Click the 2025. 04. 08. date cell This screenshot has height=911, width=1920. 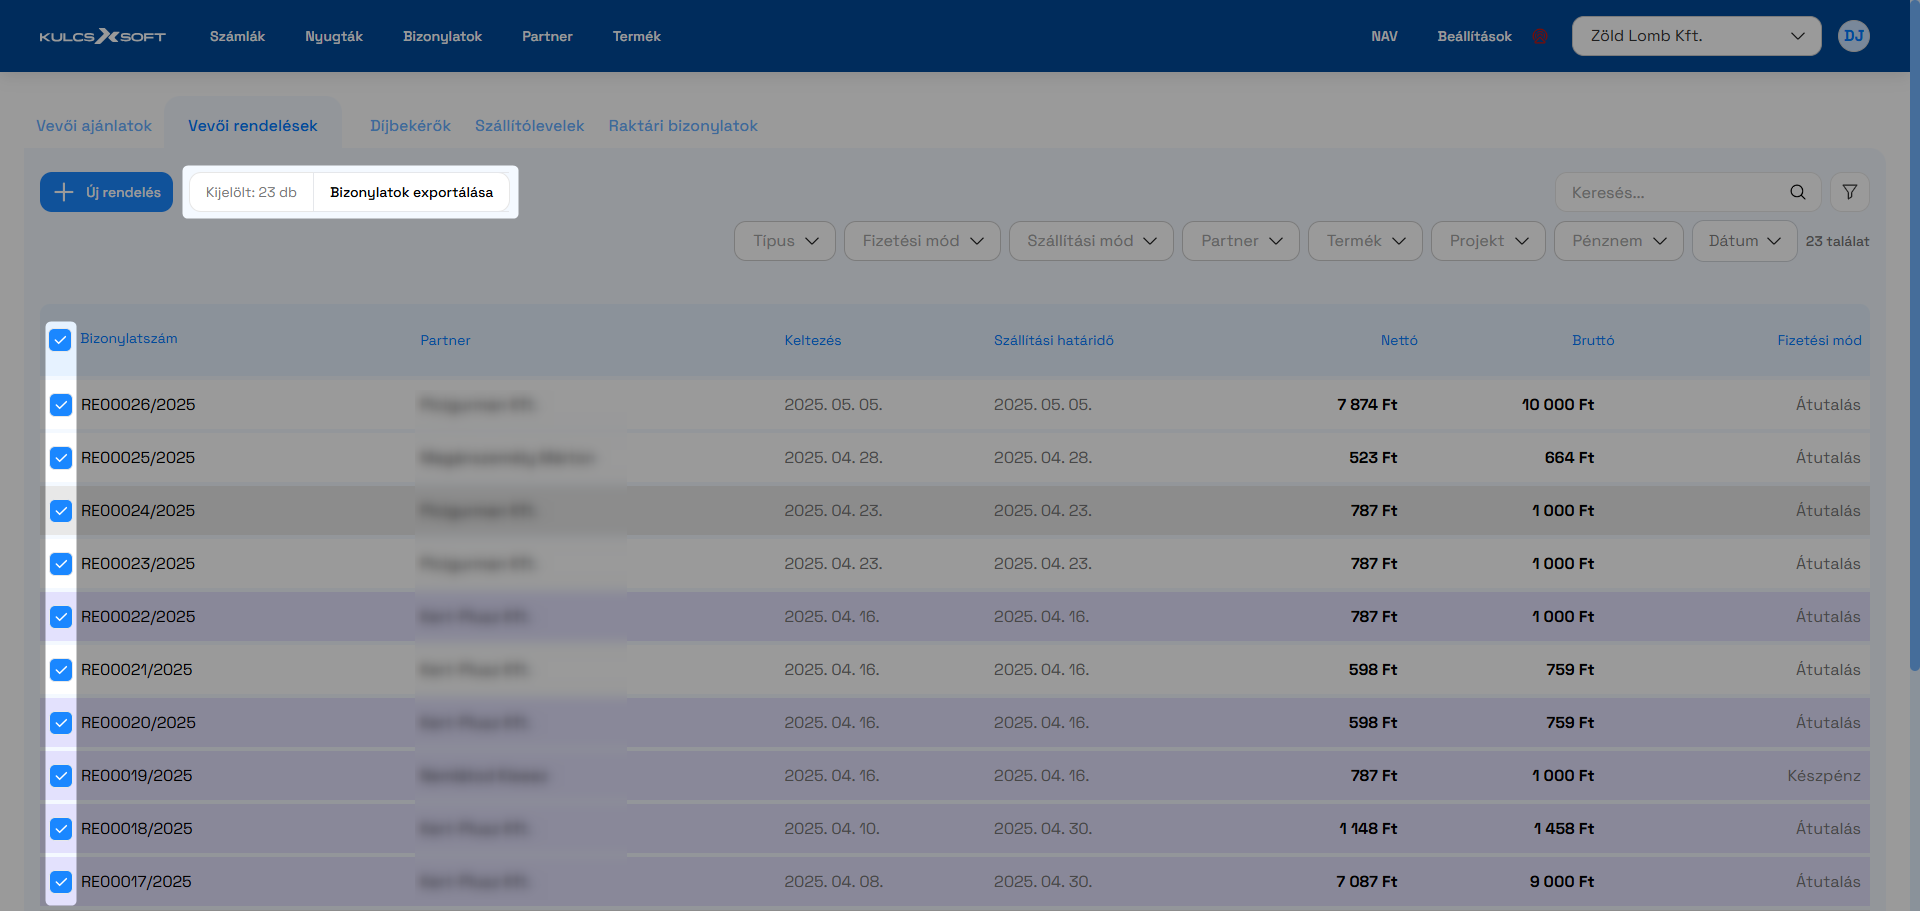833,882
